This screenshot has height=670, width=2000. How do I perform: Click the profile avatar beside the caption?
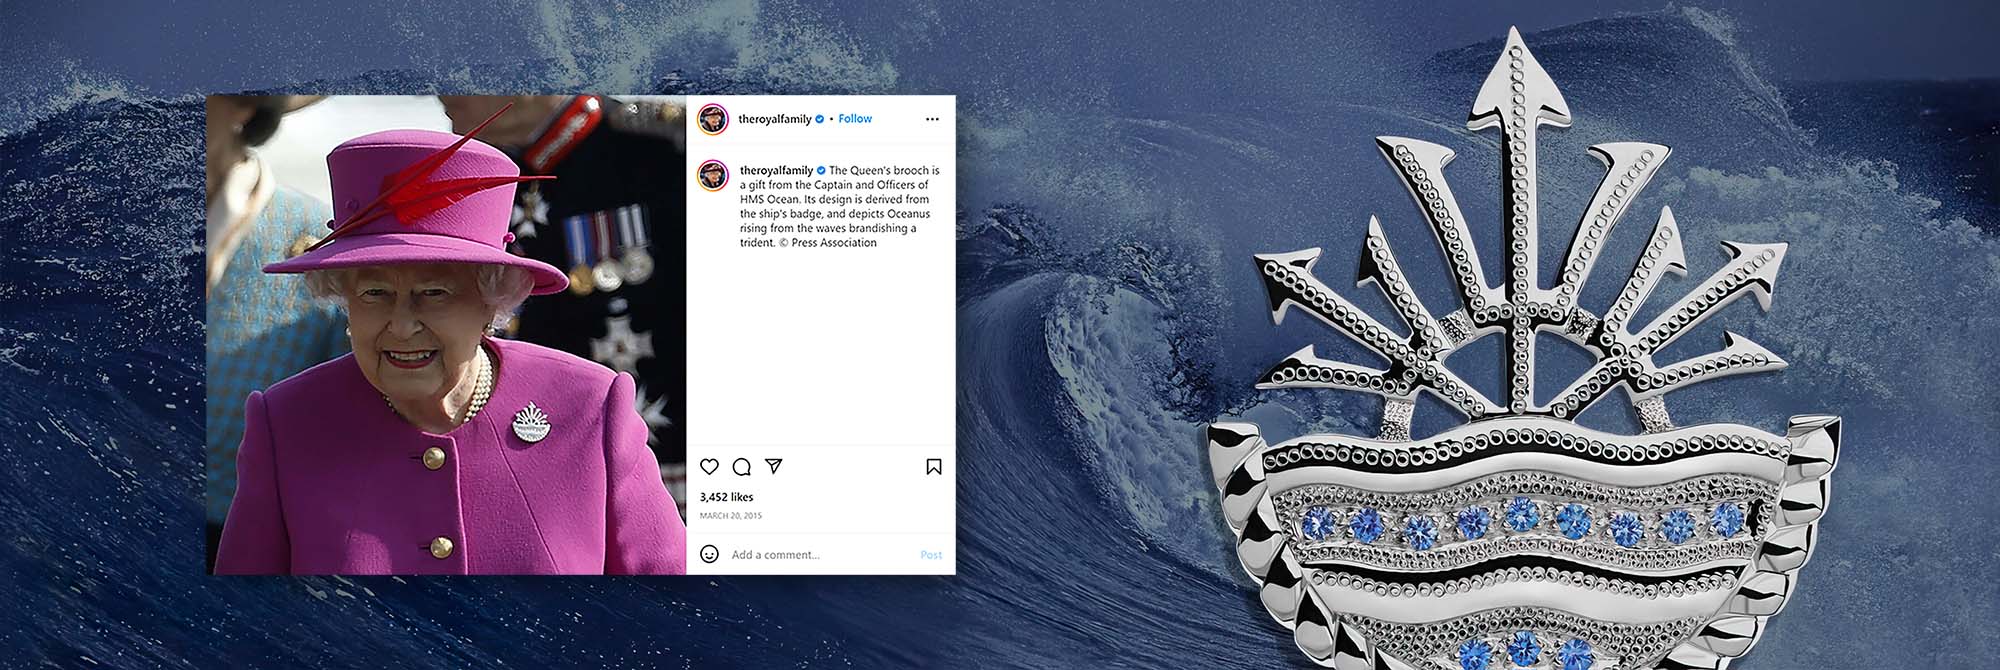tap(712, 174)
